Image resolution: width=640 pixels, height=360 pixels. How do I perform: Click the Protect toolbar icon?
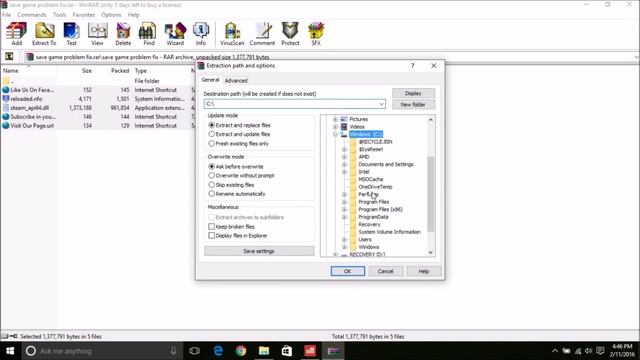(290, 33)
